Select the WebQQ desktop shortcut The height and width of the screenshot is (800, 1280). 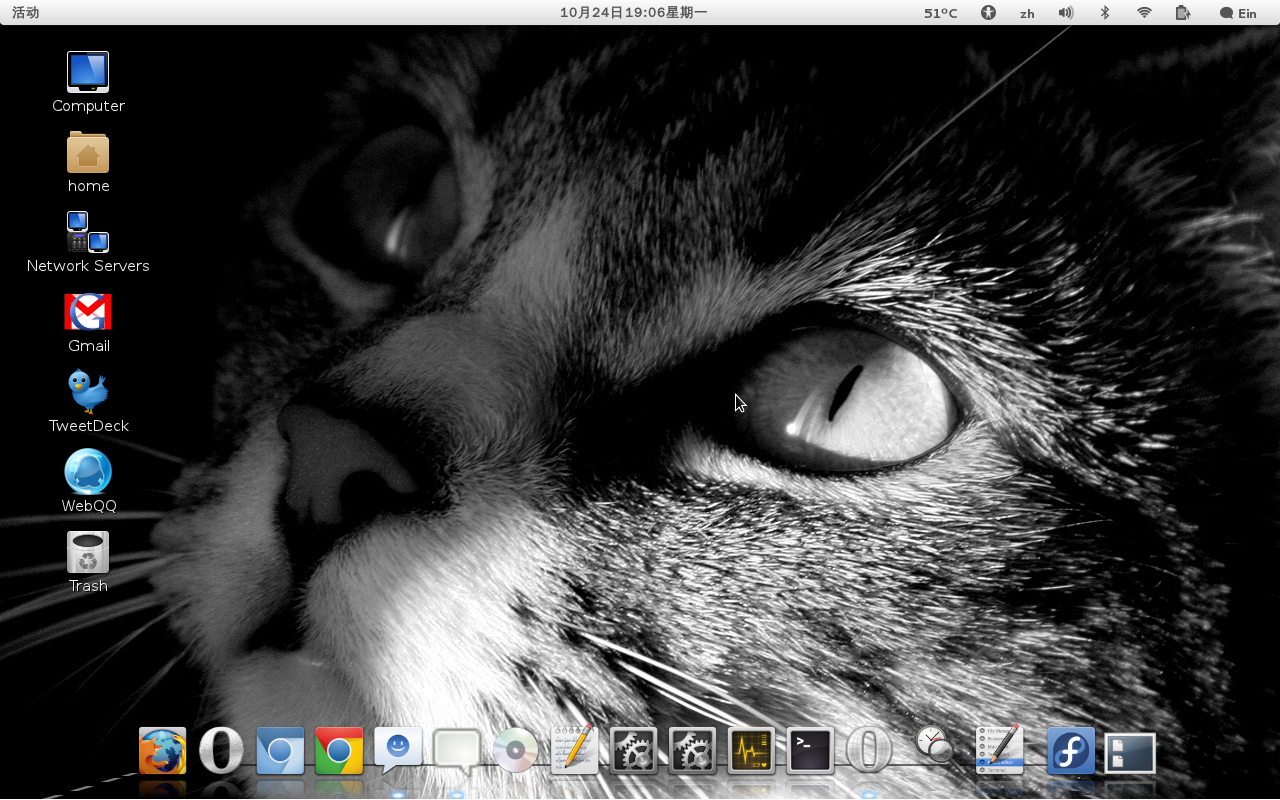pos(88,482)
